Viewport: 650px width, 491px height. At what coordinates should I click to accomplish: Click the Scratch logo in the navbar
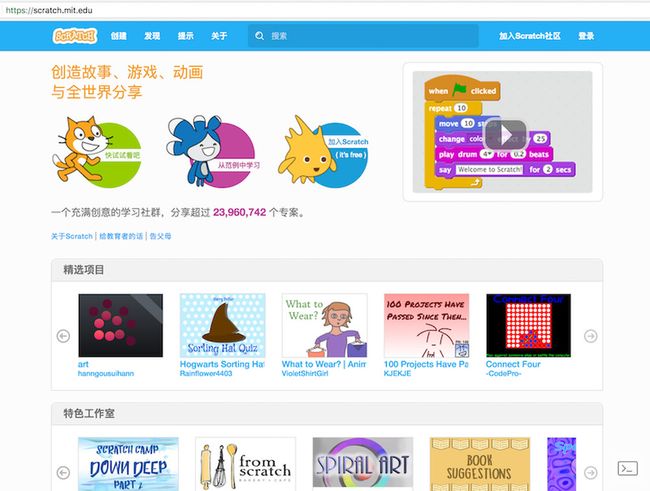click(x=75, y=36)
